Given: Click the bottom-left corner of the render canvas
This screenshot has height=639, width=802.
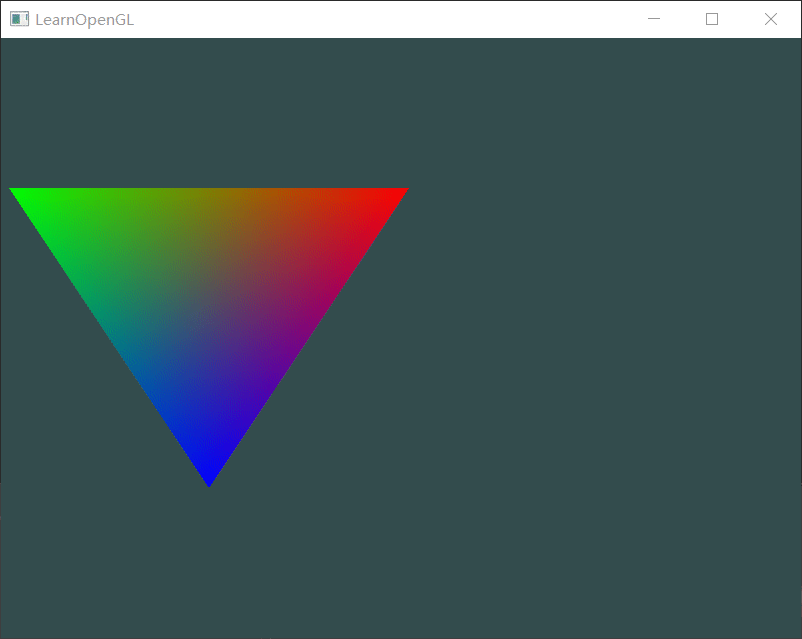Looking at the screenshot, I should click(x=5, y=633).
